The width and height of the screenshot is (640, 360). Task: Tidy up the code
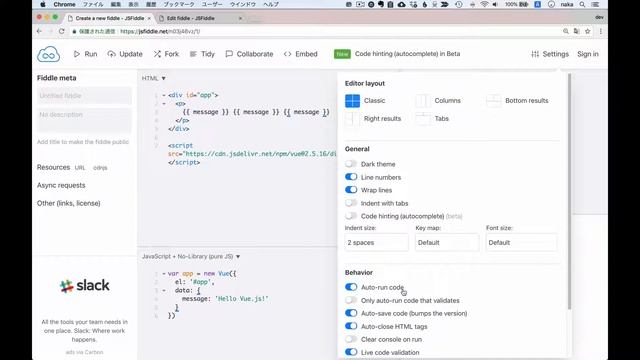click(202, 54)
